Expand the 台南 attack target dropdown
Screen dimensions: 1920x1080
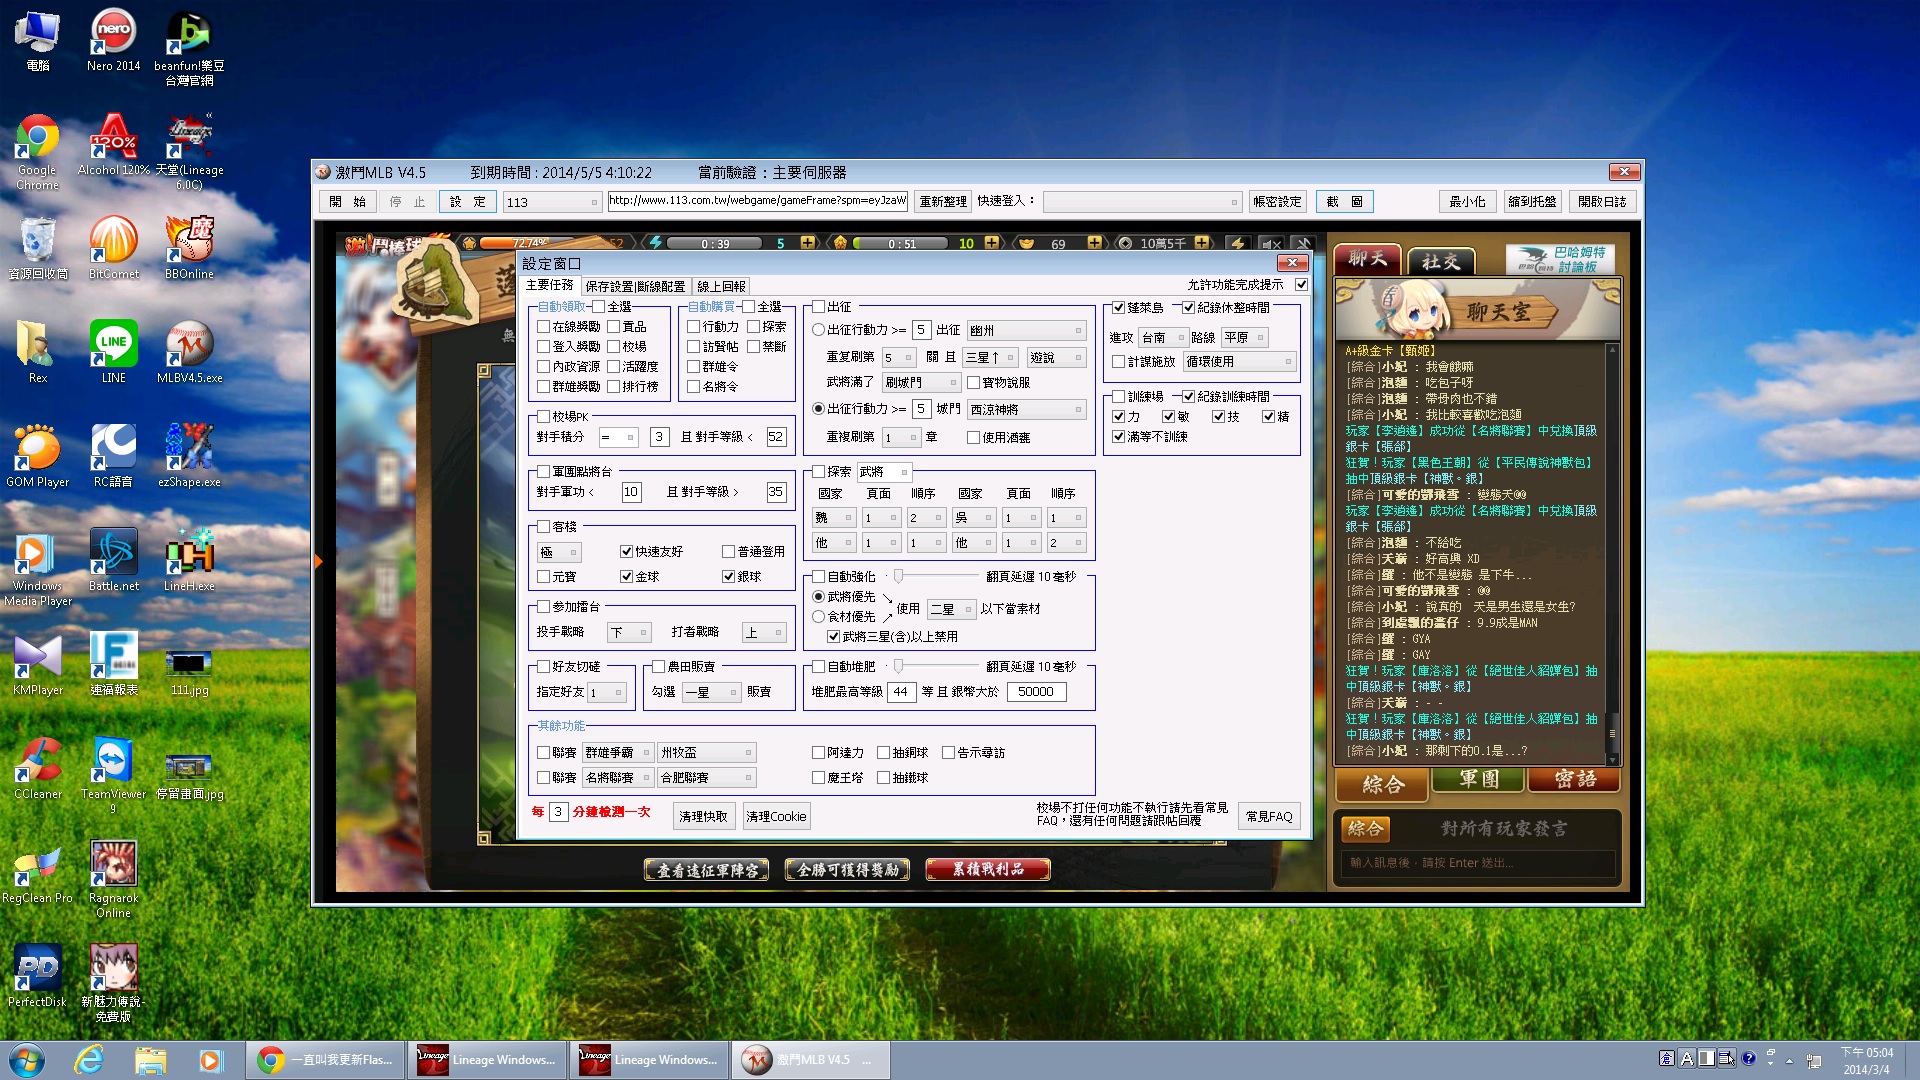(1163, 338)
